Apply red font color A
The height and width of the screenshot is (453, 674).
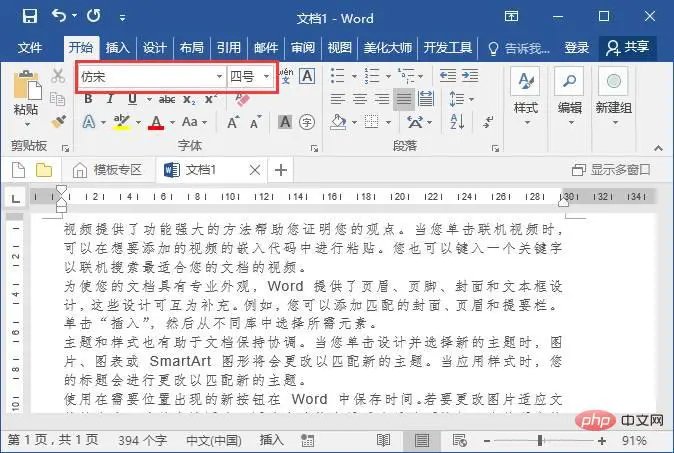[x=156, y=122]
